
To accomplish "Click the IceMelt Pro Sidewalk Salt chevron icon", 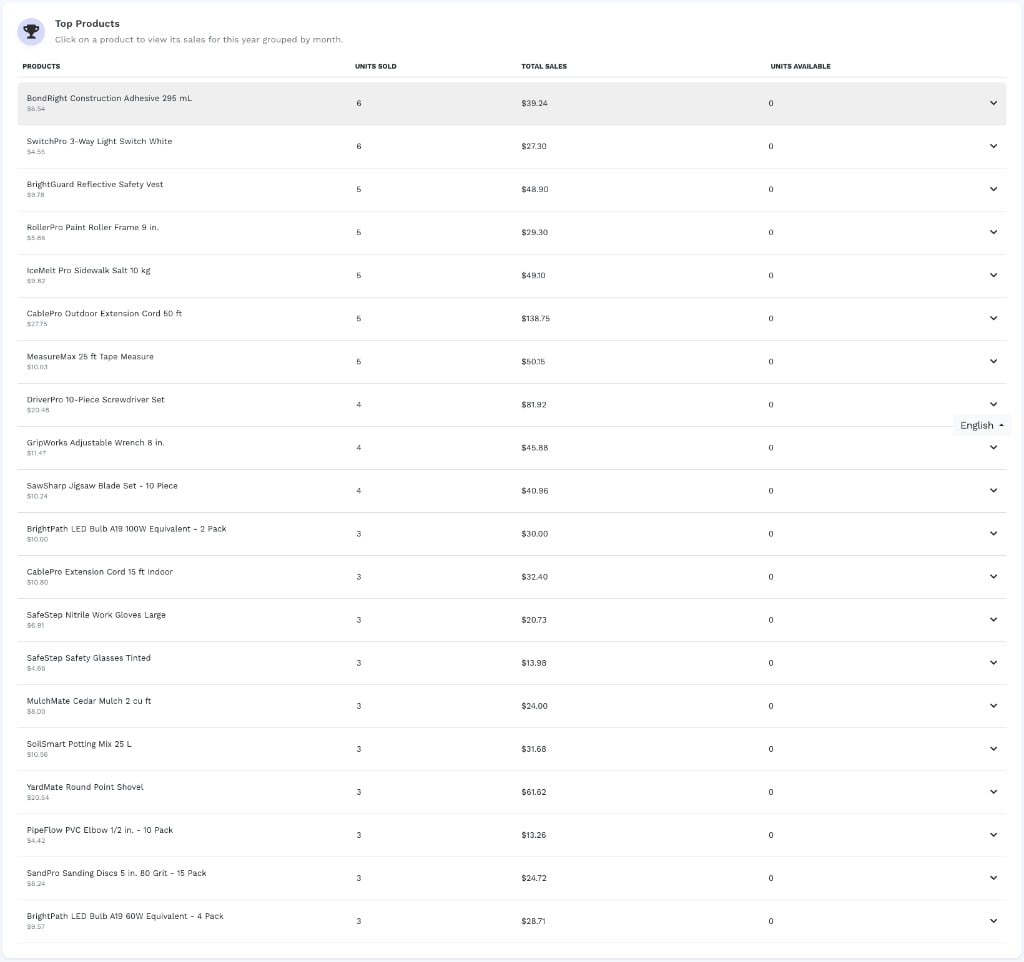I will click(993, 276).
